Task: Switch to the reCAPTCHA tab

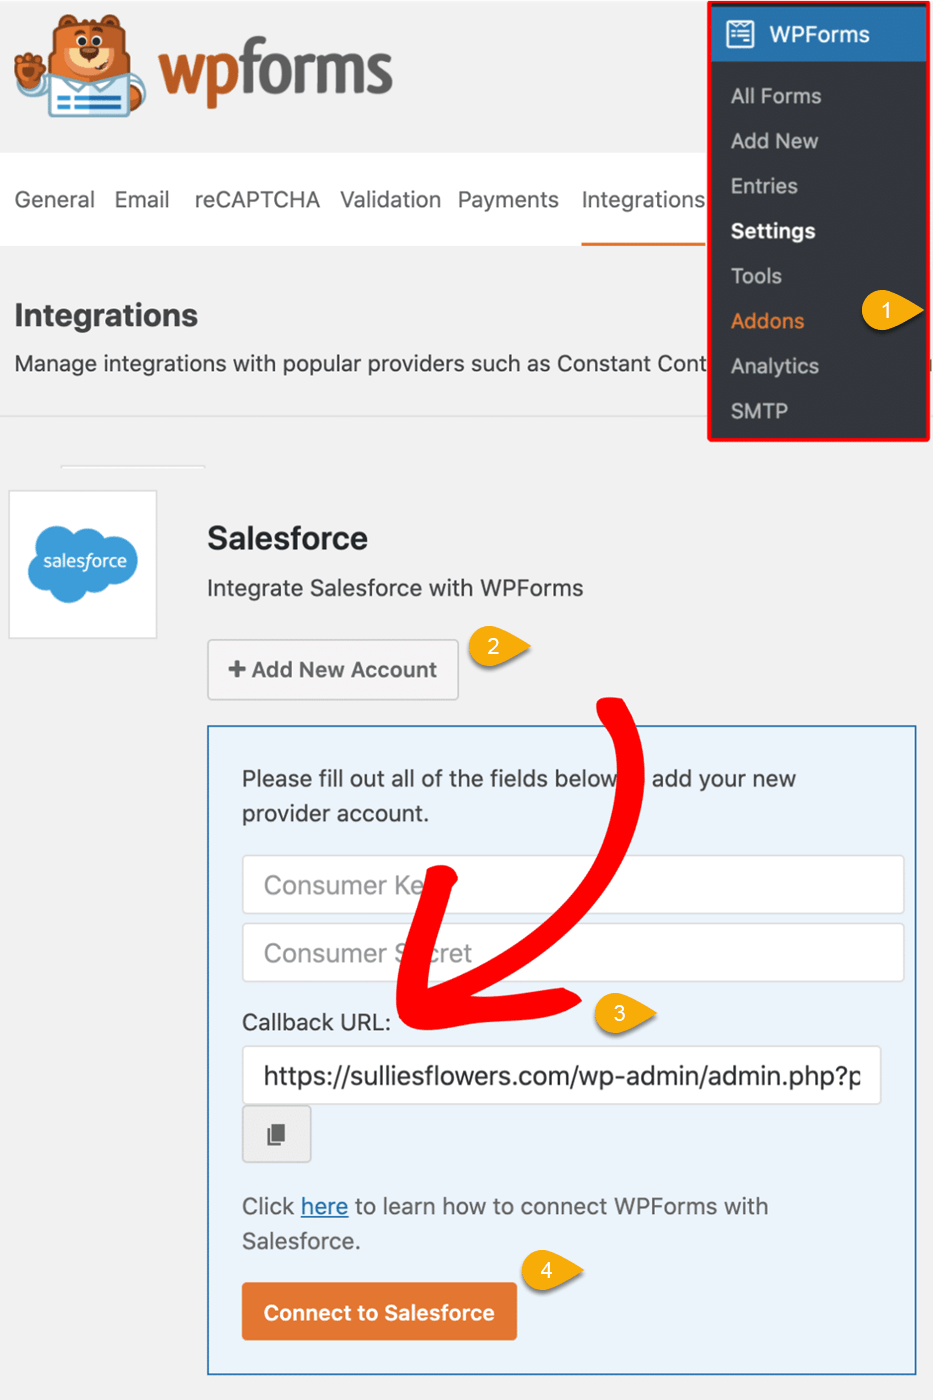Action: [257, 199]
